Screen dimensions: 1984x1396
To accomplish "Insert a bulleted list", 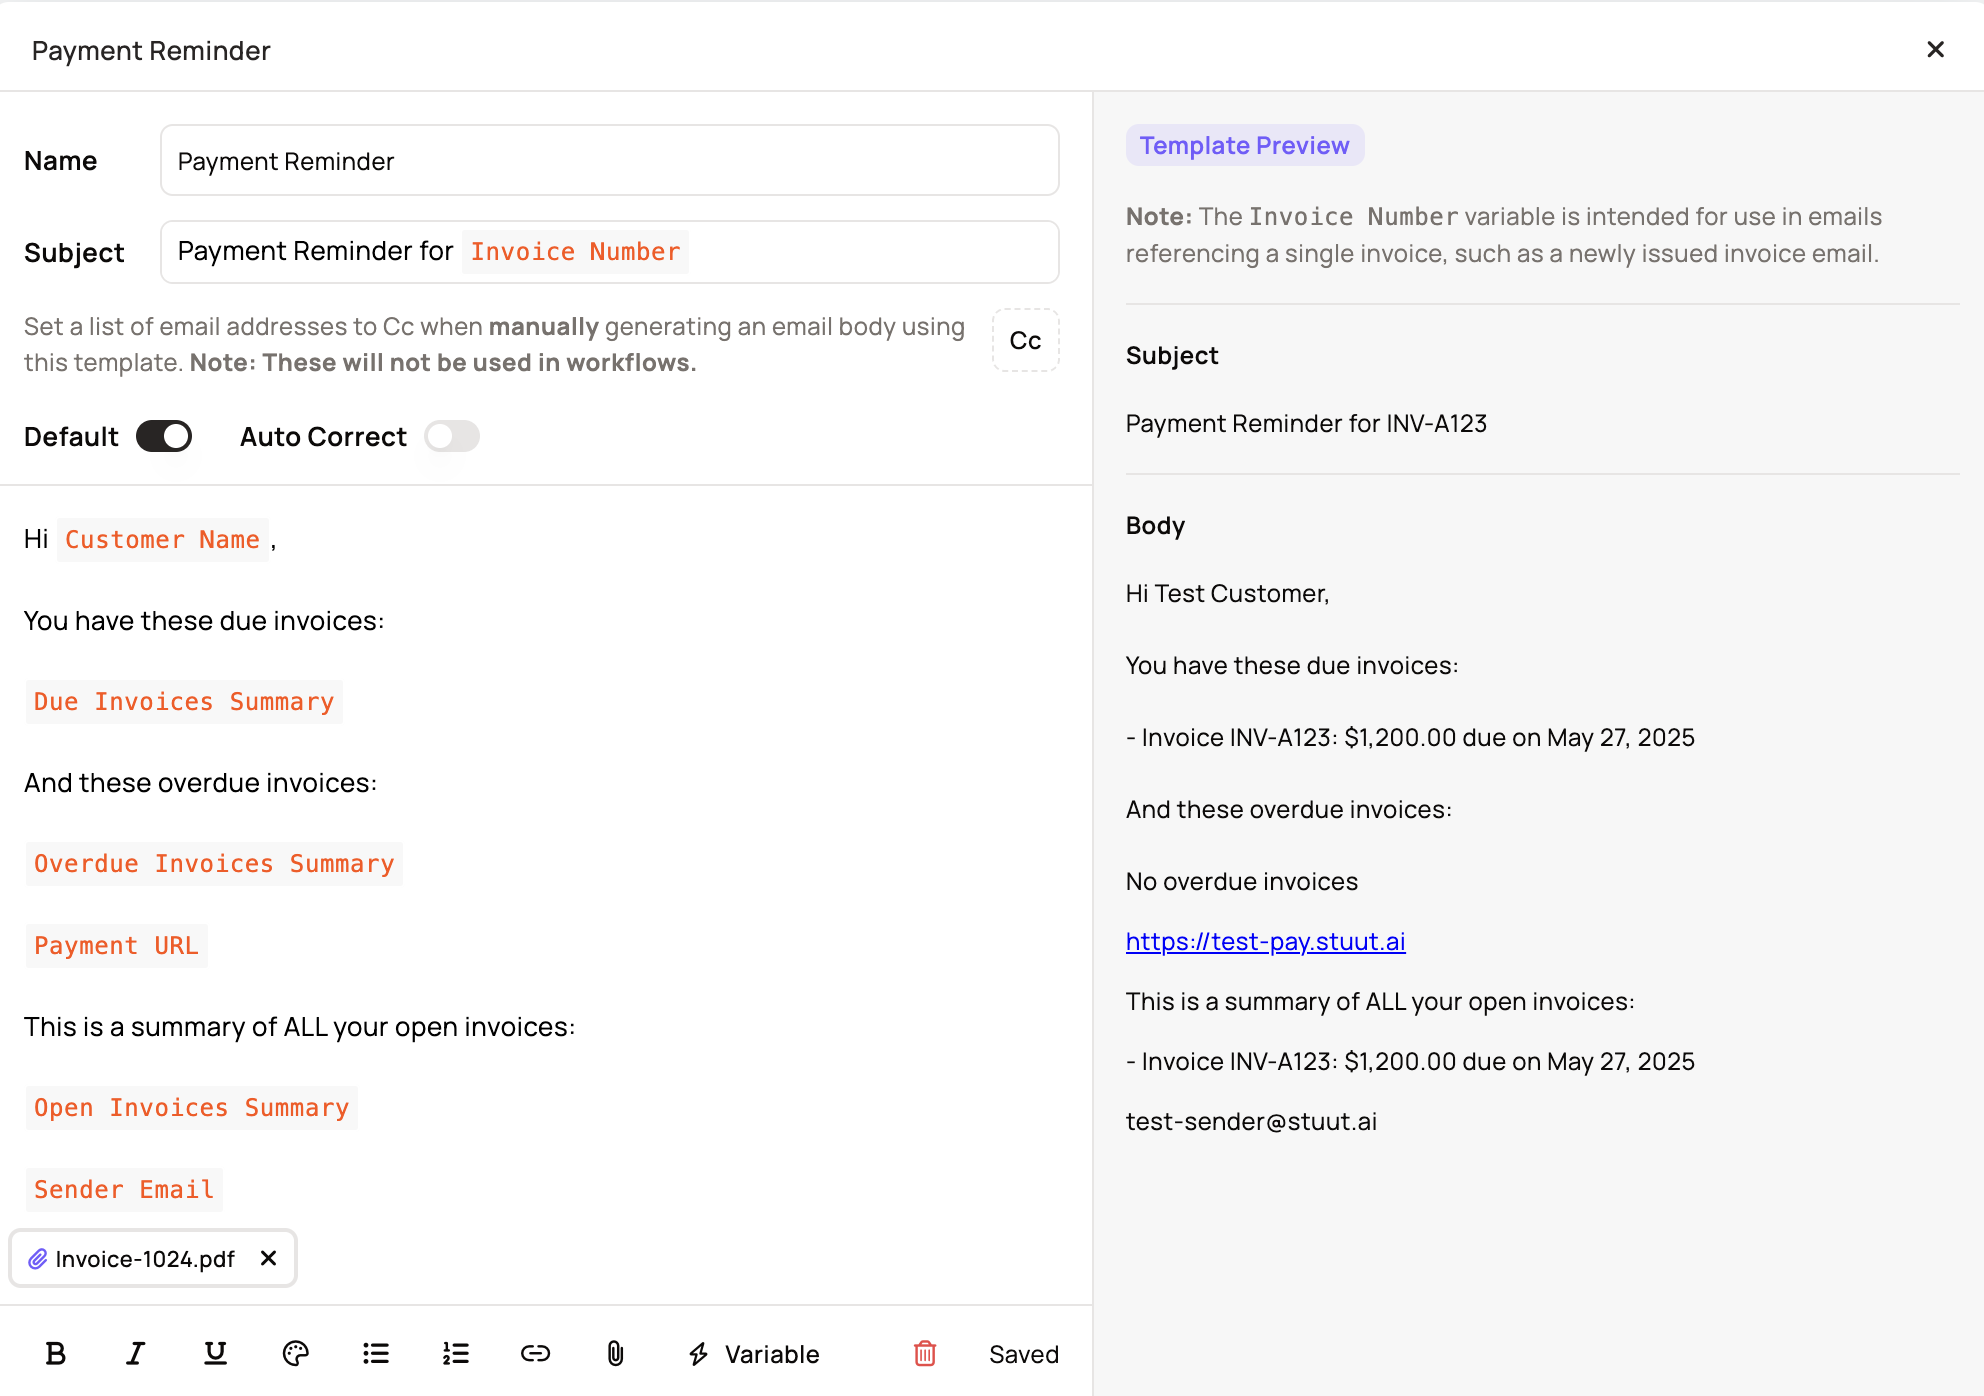I will [x=376, y=1354].
